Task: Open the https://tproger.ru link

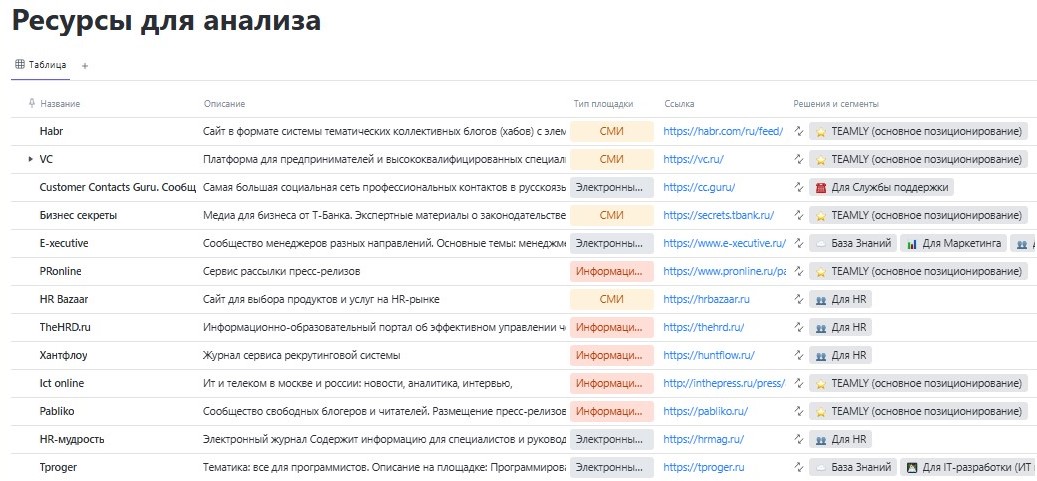Action: 704,467
